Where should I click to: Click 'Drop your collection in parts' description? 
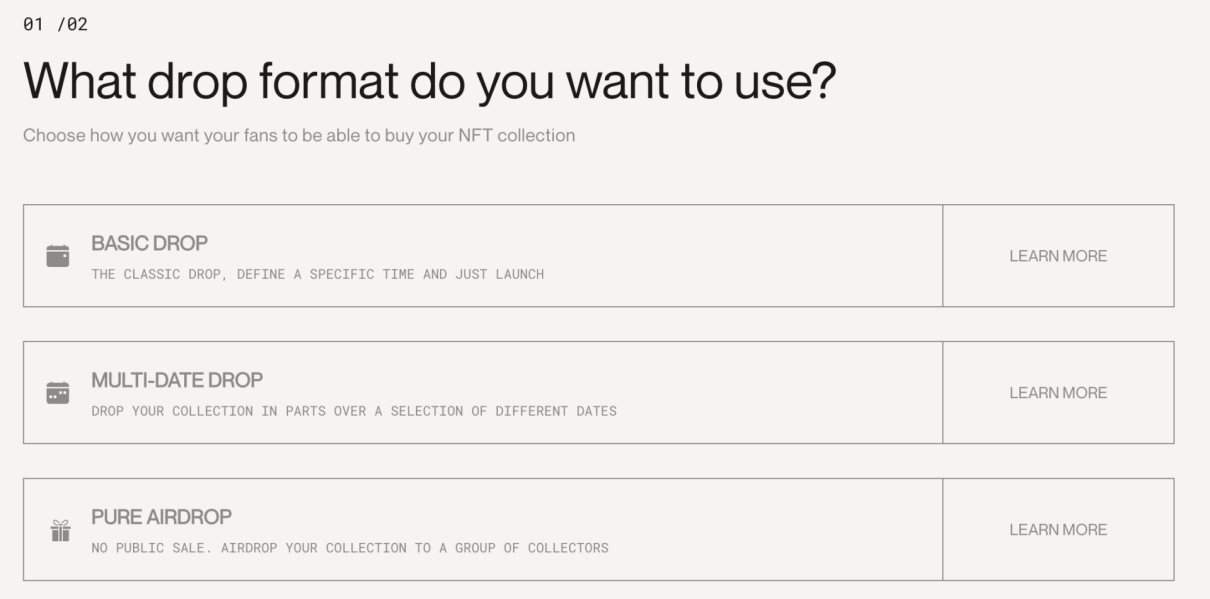353,411
